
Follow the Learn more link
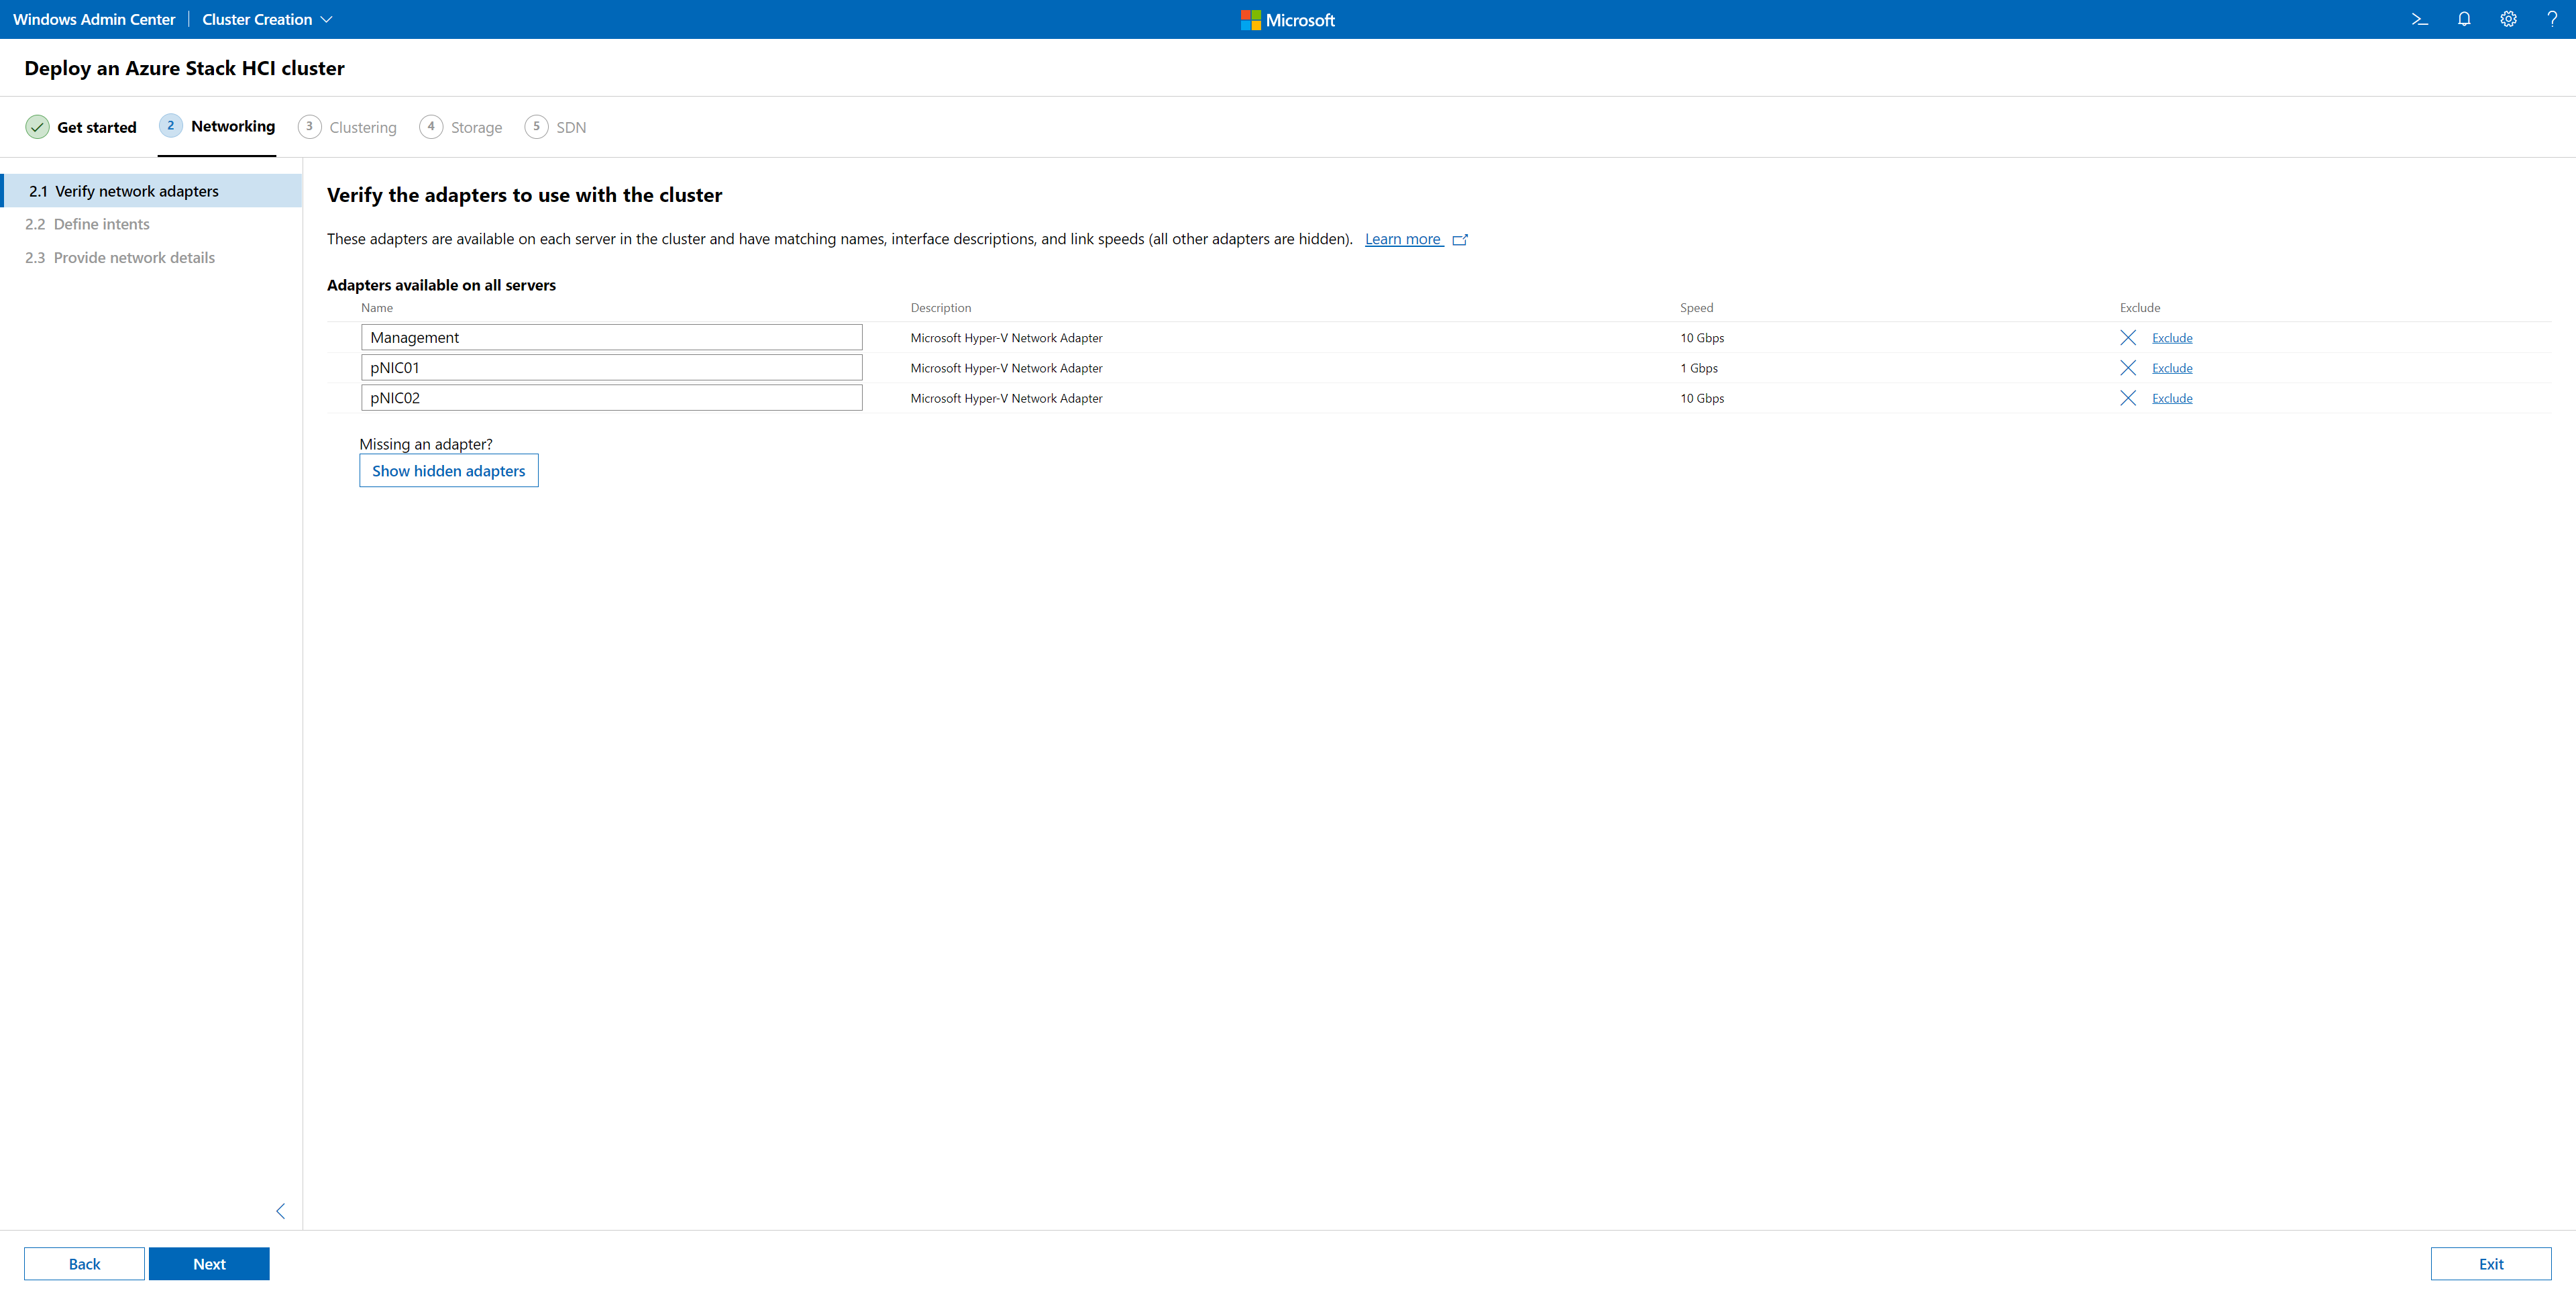point(1402,239)
